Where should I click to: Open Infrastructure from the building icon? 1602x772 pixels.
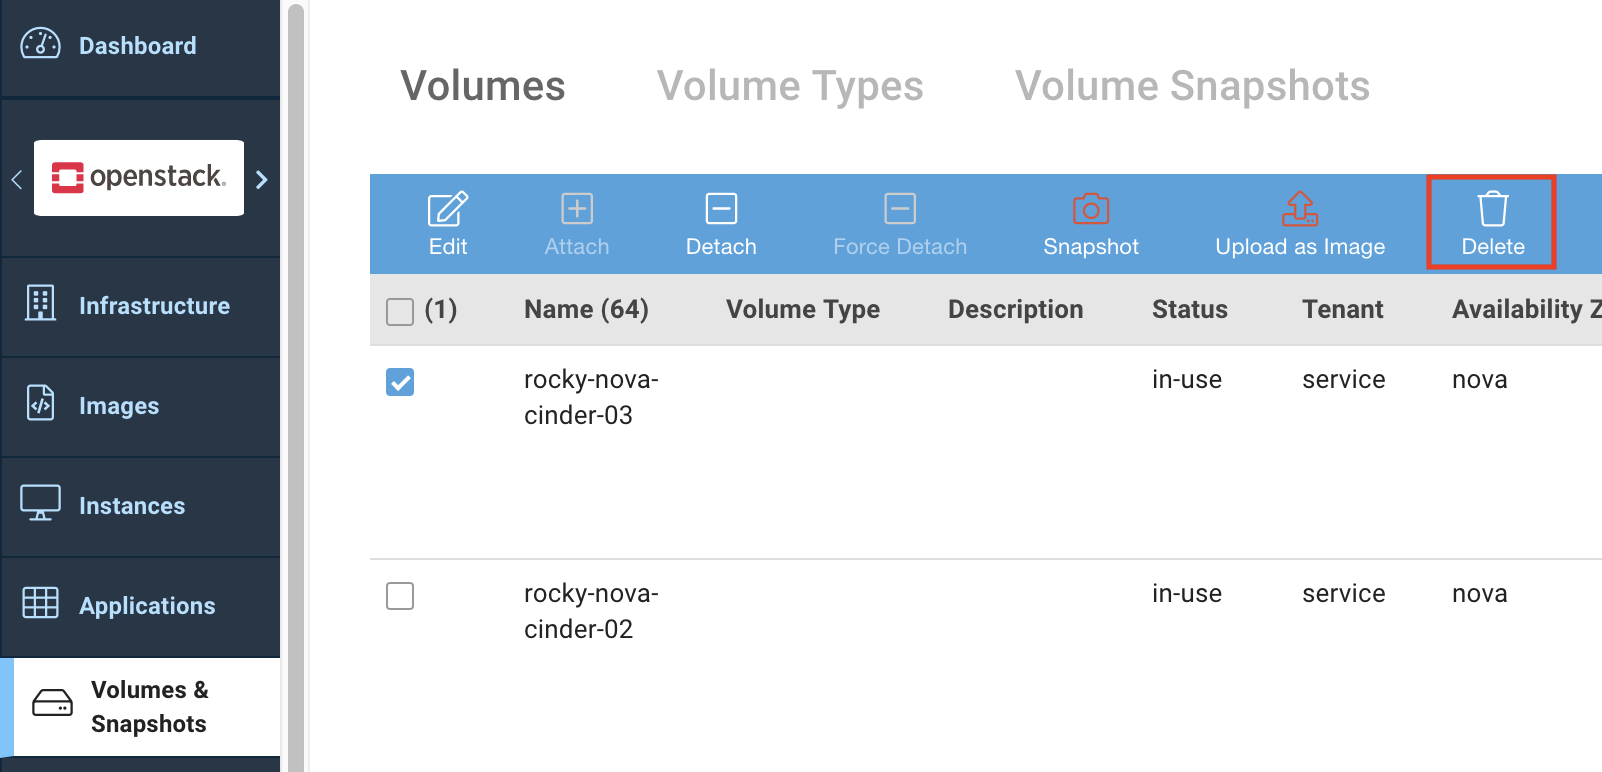[41, 303]
